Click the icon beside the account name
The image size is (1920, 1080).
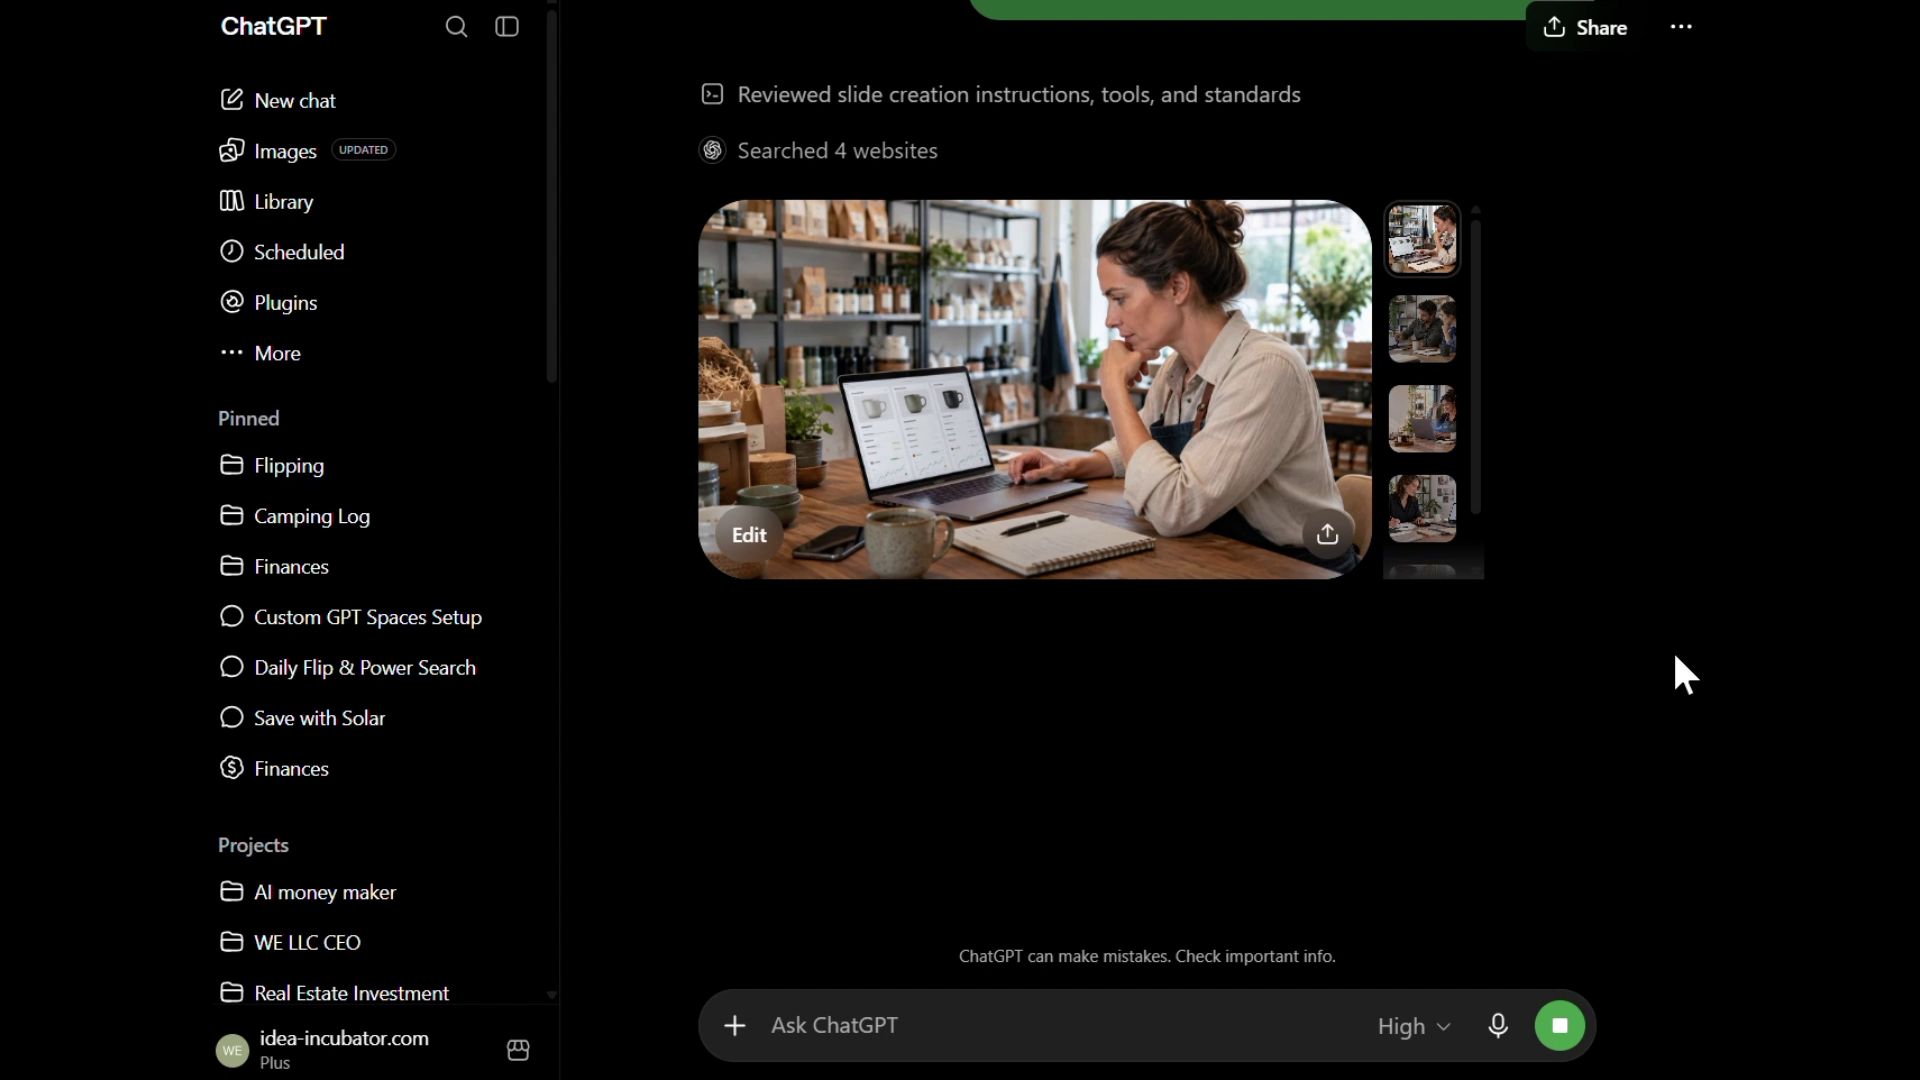(518, 1050)
